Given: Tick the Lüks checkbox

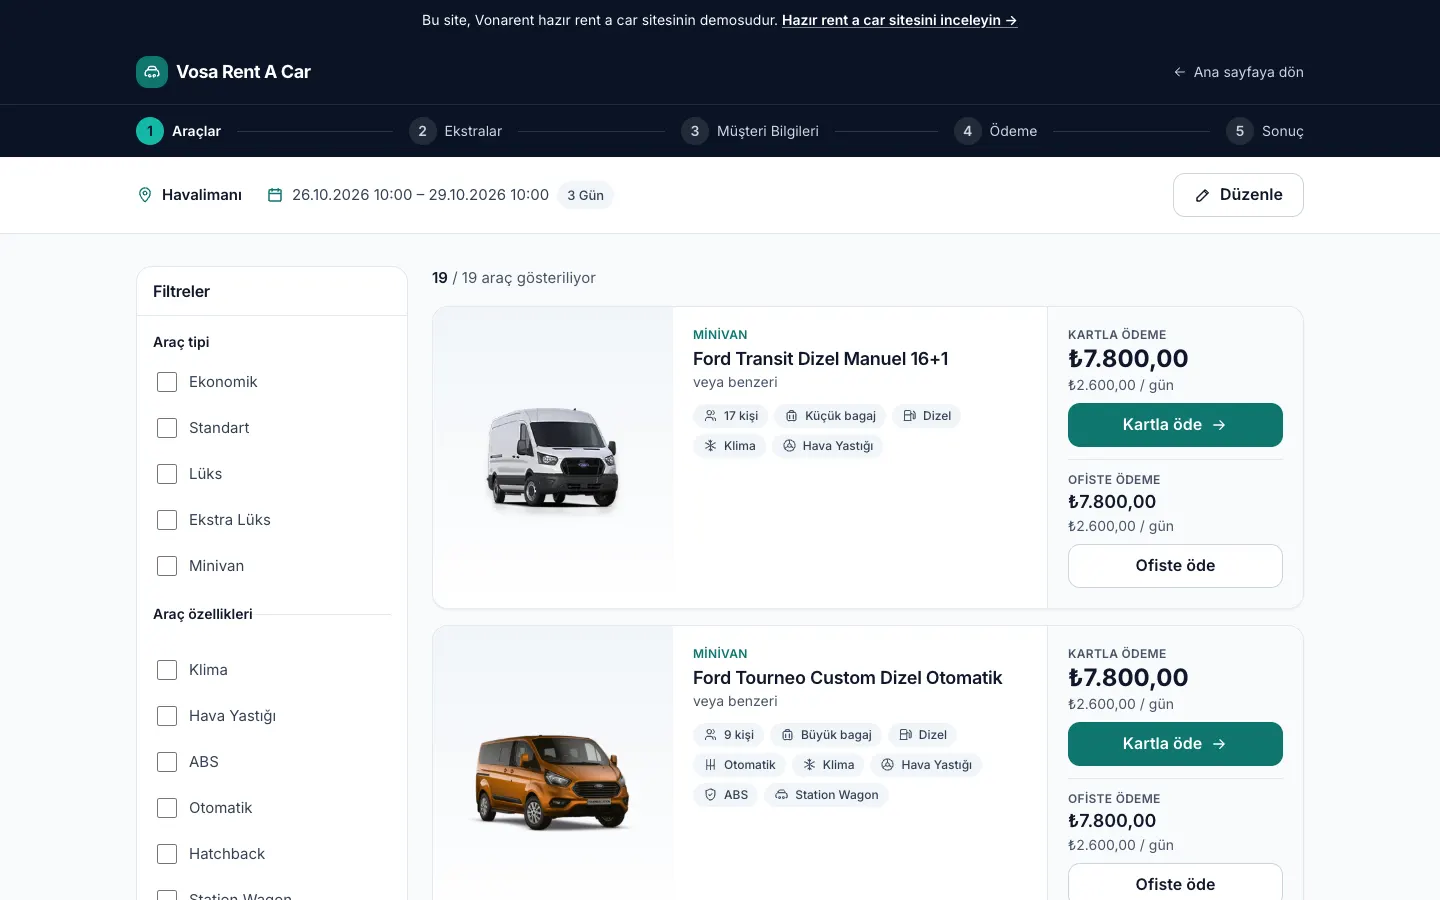Looking at the screenshot, I should tap(167, 474).
